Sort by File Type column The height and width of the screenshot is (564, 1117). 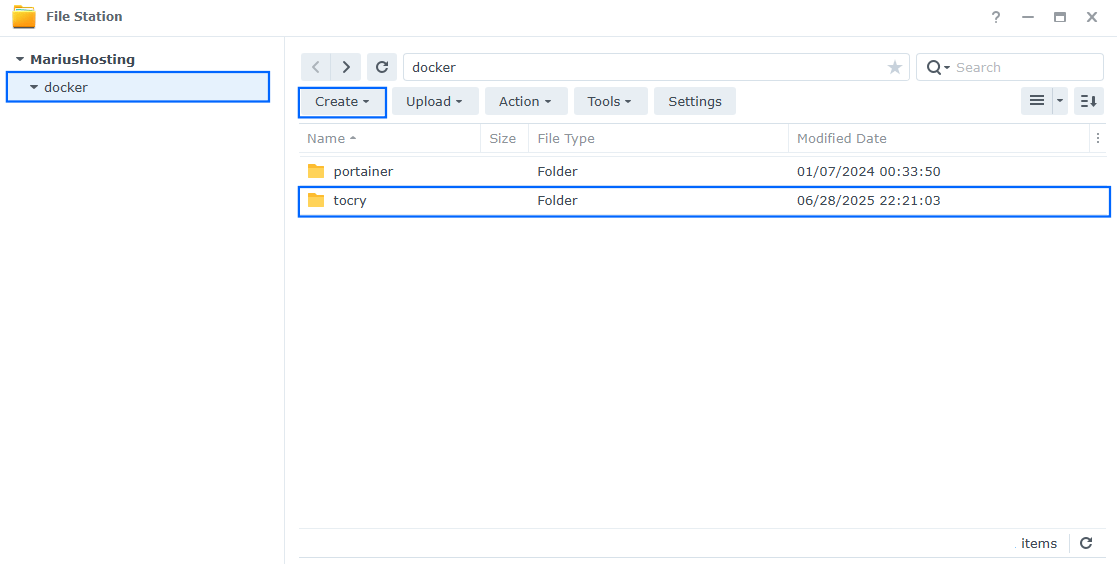(658, 138)
